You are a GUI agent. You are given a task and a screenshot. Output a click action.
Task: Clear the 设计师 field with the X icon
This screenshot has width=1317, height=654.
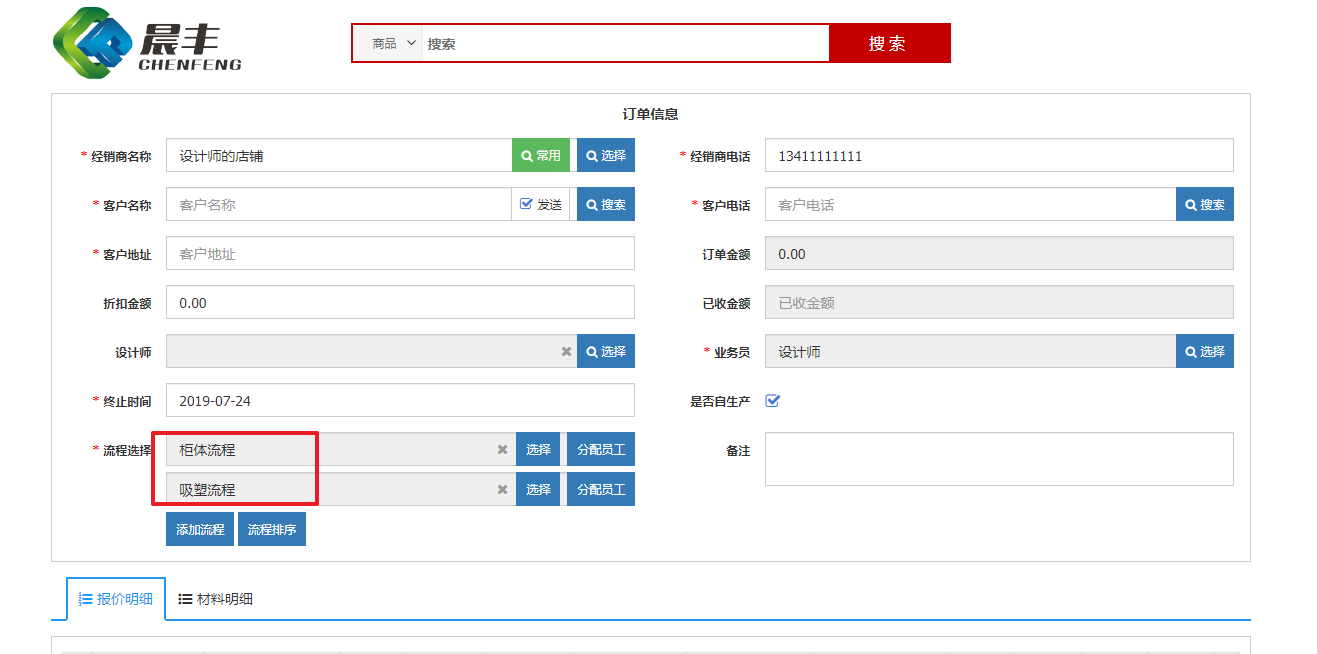(566, 352)
